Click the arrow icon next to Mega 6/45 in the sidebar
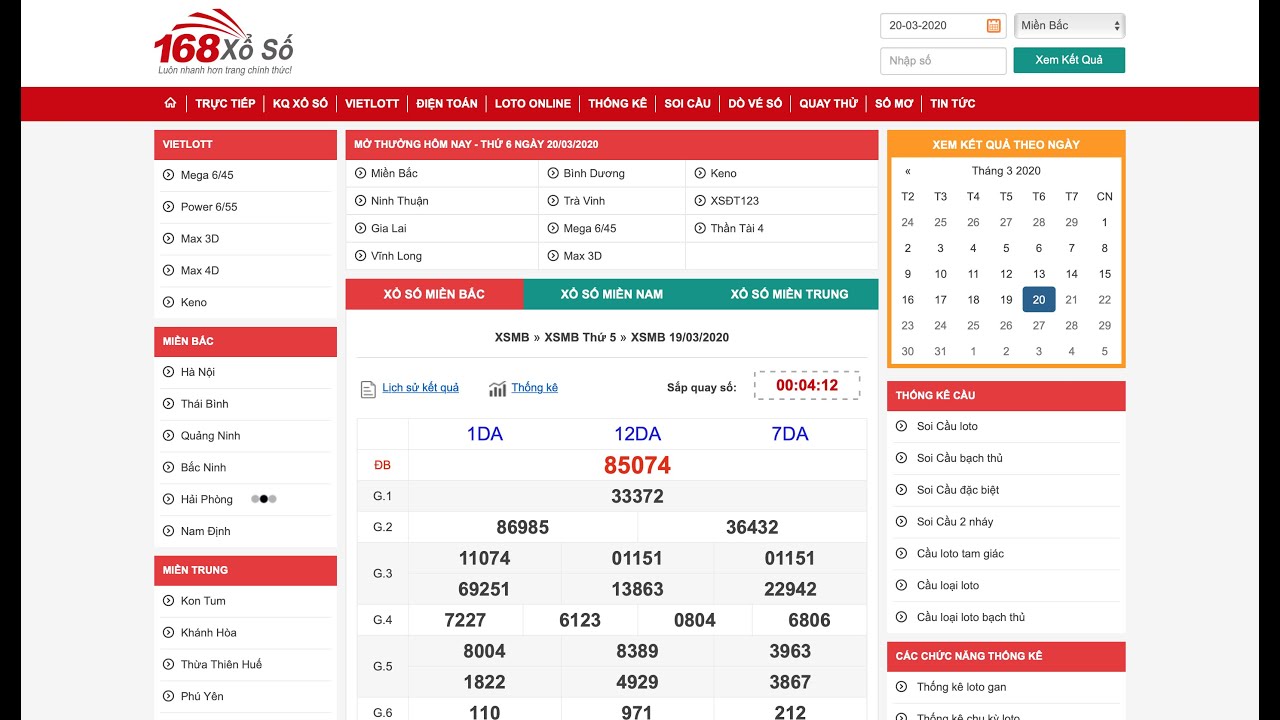 point(168,175)
